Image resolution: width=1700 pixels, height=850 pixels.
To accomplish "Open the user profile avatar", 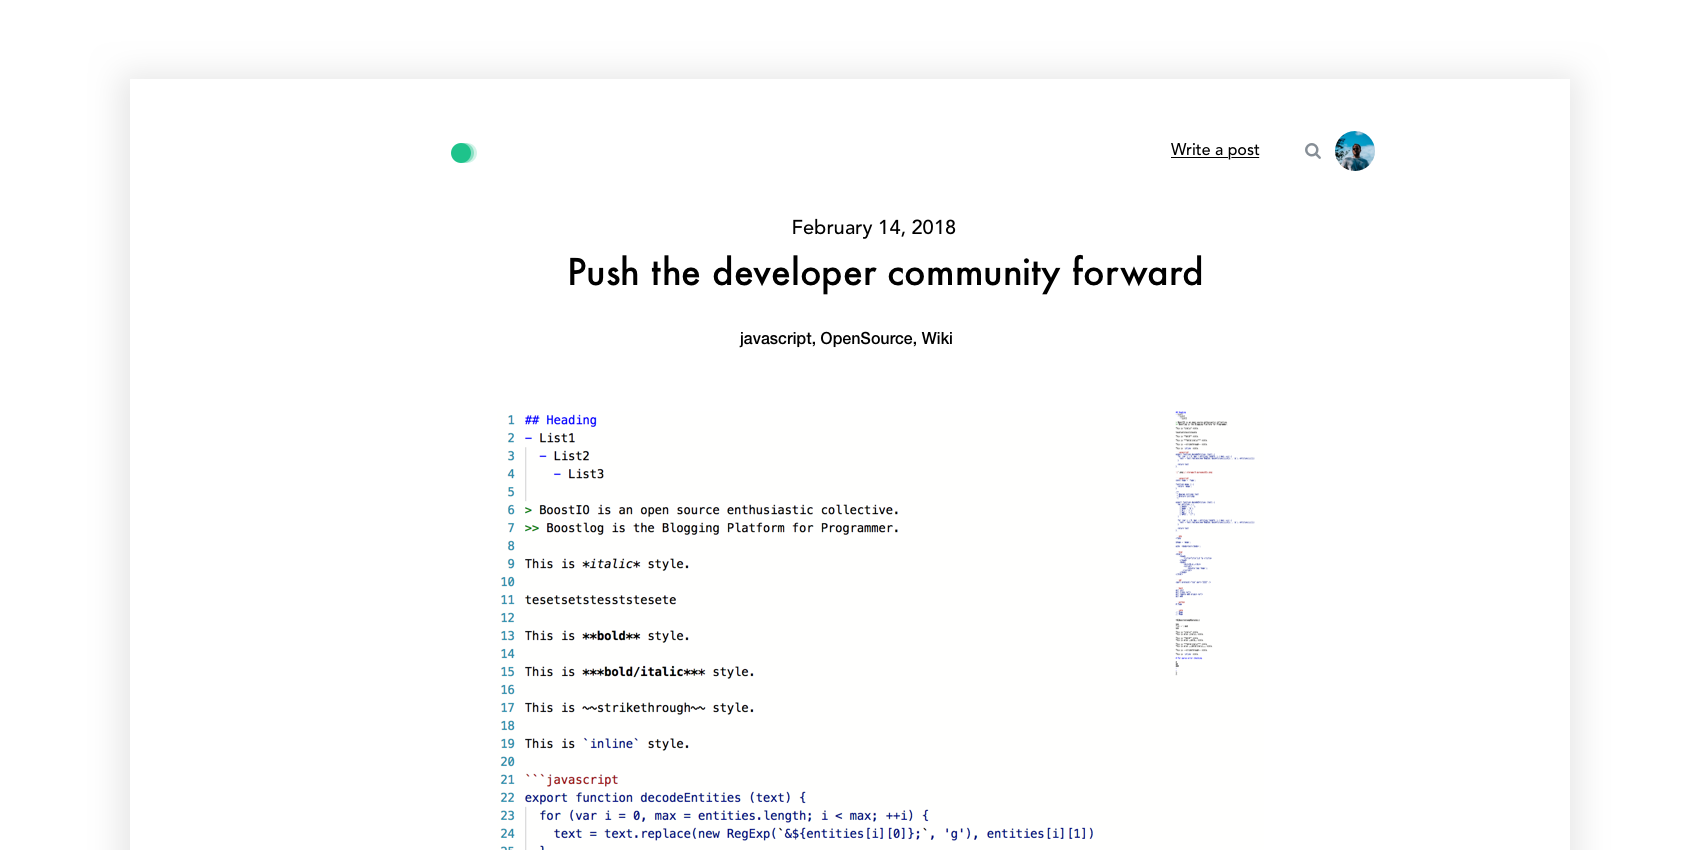I will point(1355,151).
